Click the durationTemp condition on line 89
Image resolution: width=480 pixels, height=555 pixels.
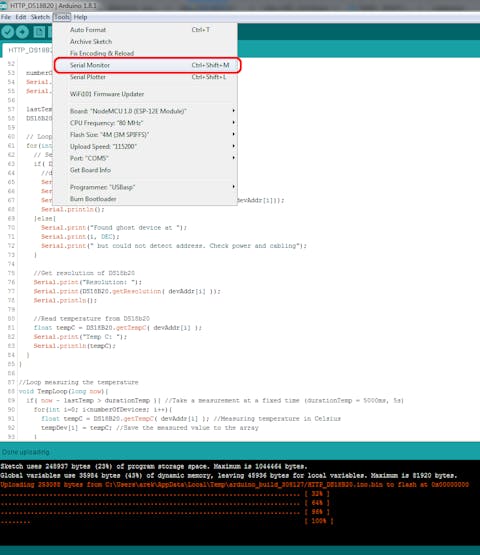pos(93,400)
